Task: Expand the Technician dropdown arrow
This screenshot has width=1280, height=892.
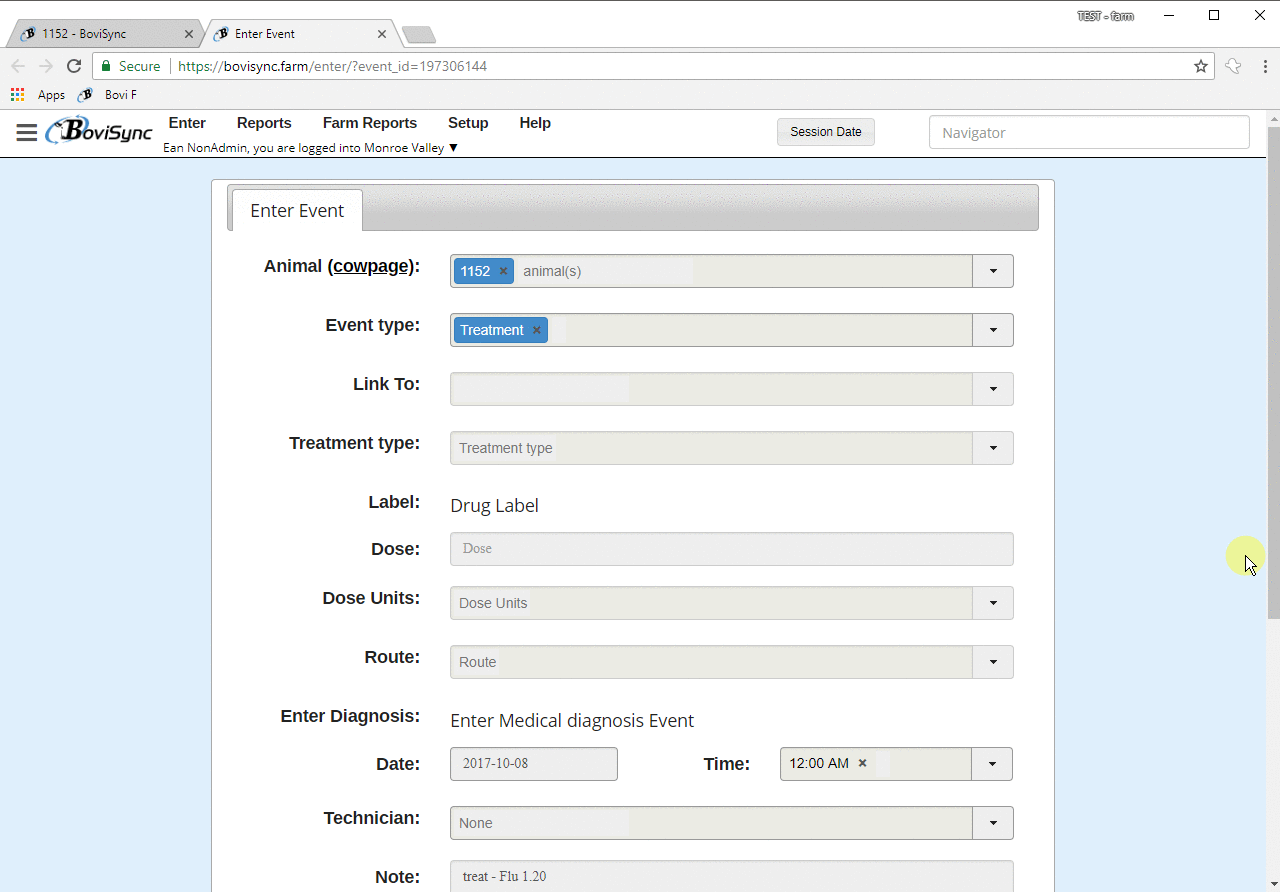Action: (x=993, y=823)
